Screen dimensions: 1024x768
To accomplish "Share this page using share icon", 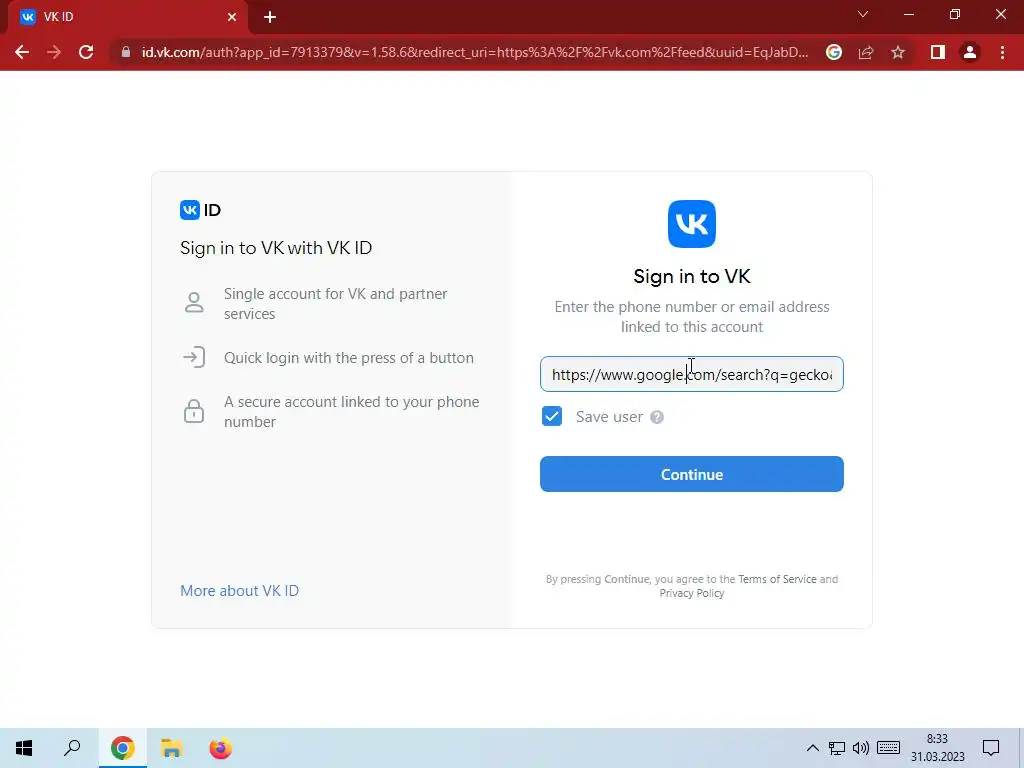I will pyautogui.click(x=866, y=52).
